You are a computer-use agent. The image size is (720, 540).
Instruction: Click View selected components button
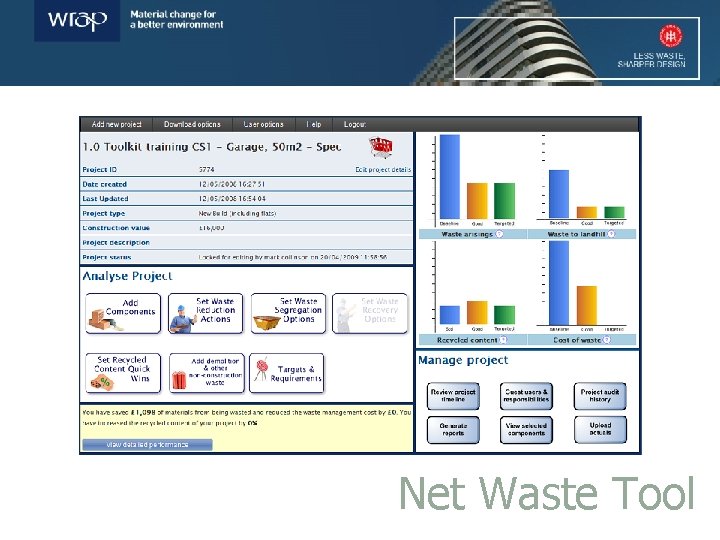click(x=526, y=429)
